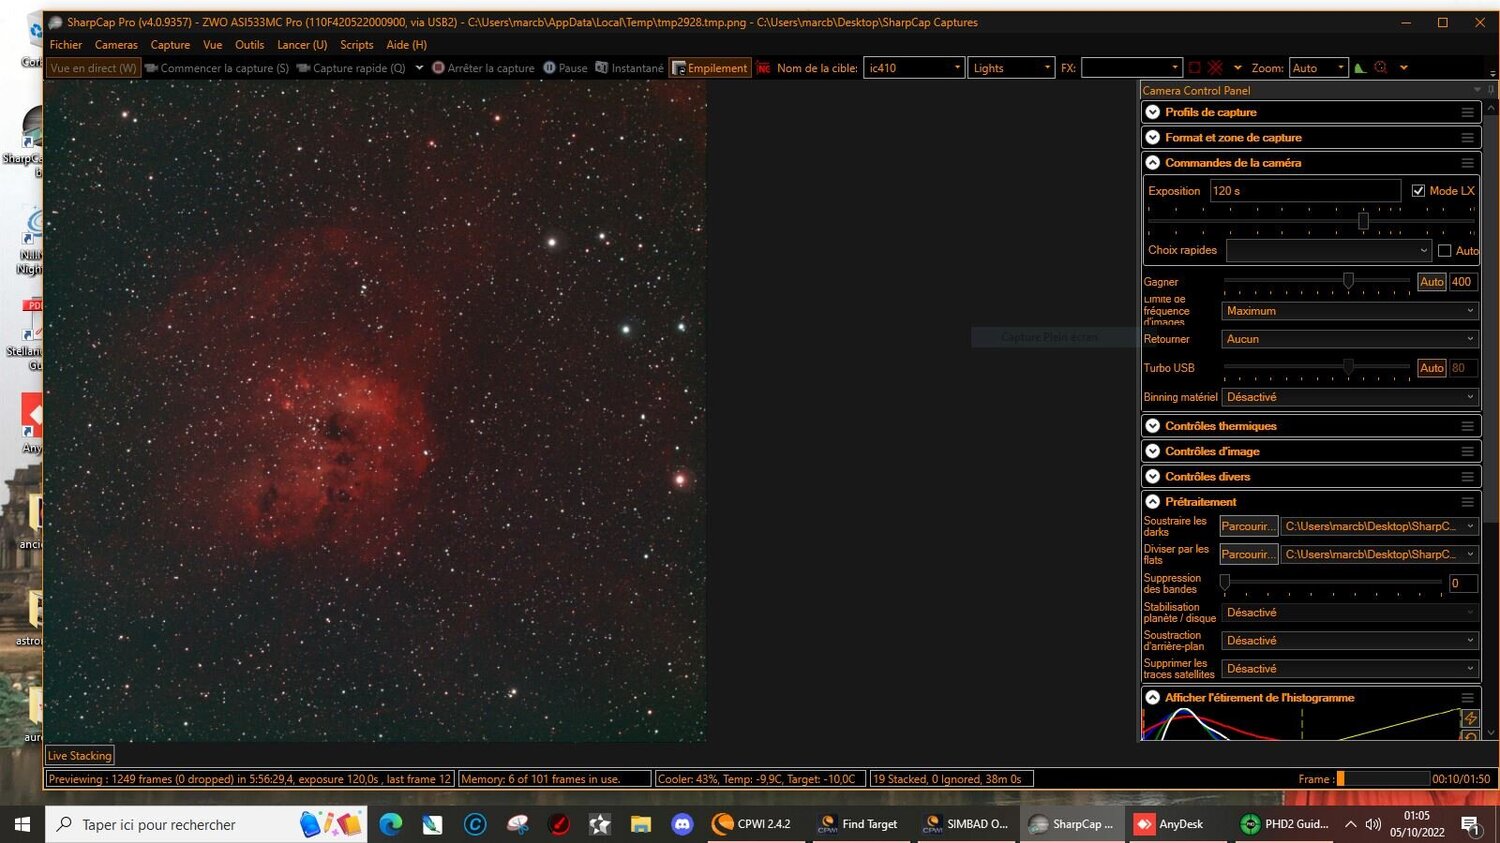Image resolution: width=1500 pixels, height=843 pixels.
Task: Check the Auto box next to Choix rapides
Action: click(x=1445, y=250)
